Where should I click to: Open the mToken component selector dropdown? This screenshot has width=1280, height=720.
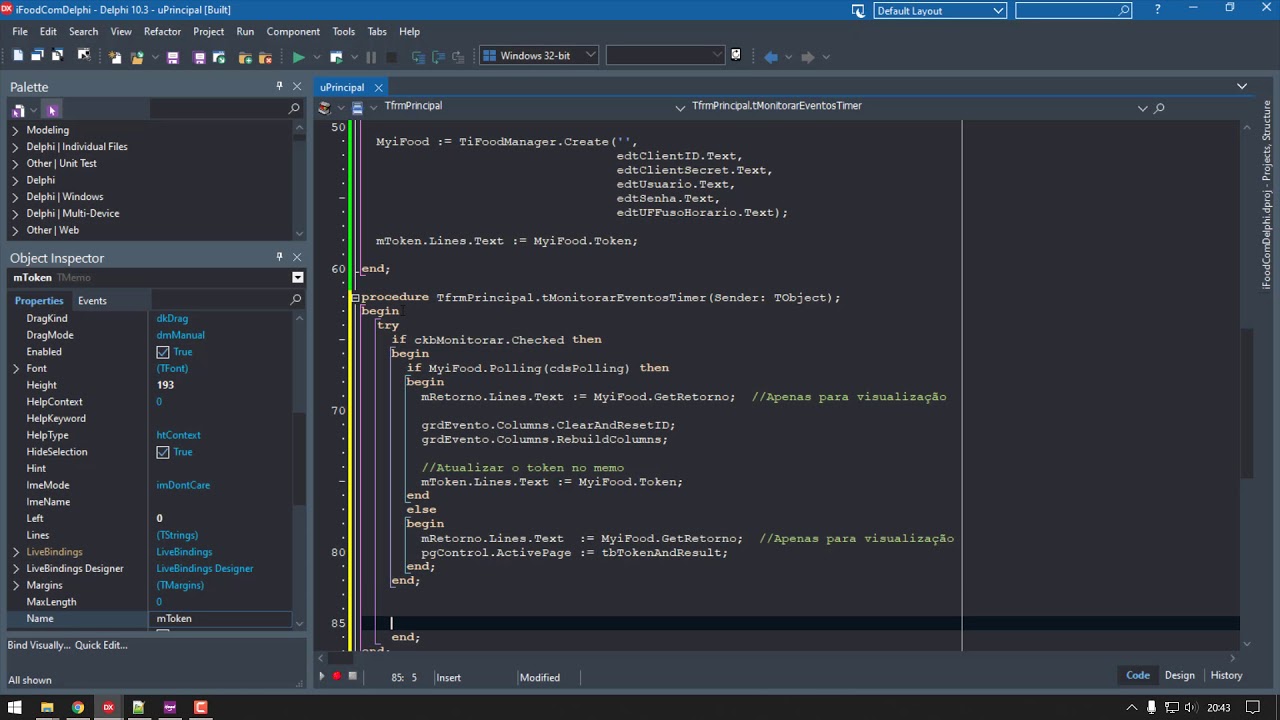(x=297, y=277)
